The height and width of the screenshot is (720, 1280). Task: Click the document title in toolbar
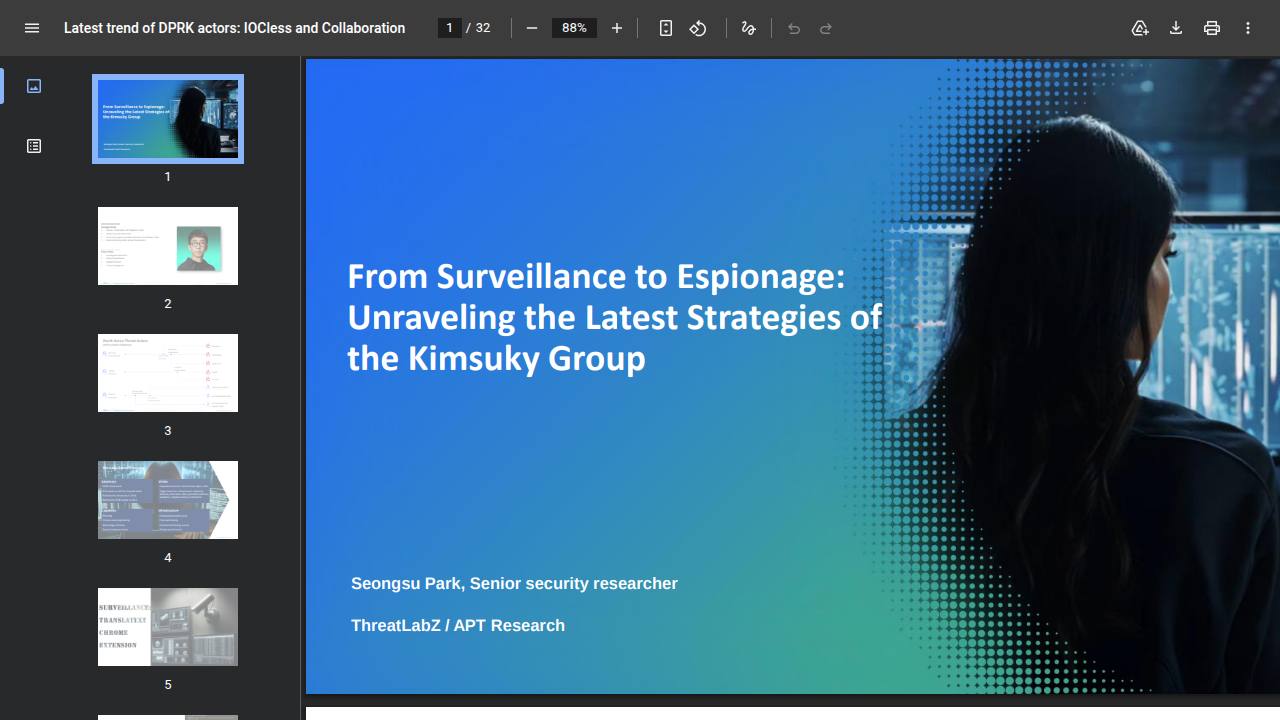tap(235, 28)
